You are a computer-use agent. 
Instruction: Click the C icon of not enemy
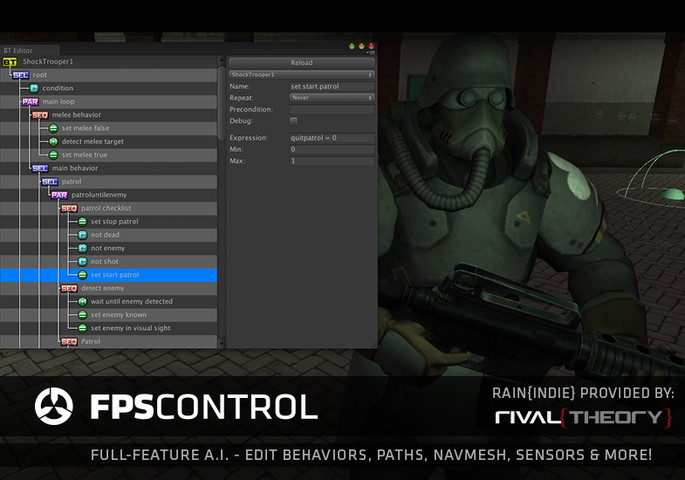[83, 249]
